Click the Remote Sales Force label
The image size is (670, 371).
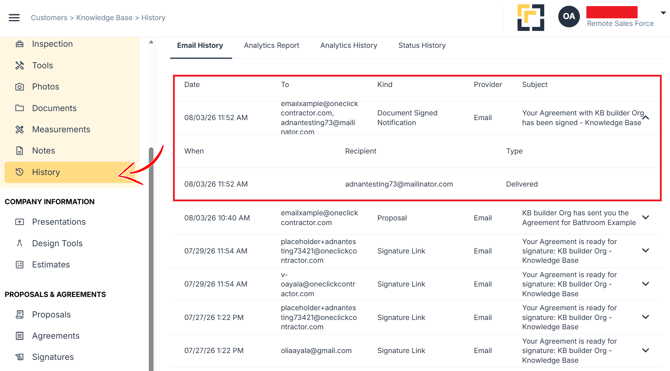[x=620, y=24]
